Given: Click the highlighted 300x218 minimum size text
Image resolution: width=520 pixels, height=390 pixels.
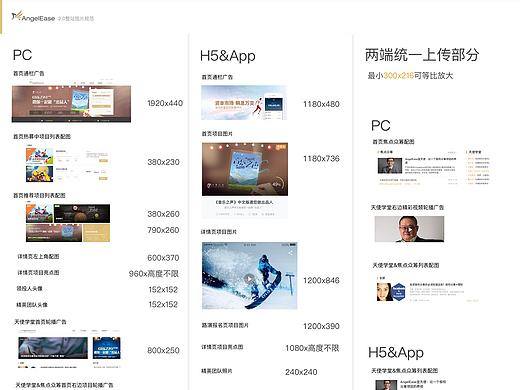Looking at the screenshot, I should (398, 76).
